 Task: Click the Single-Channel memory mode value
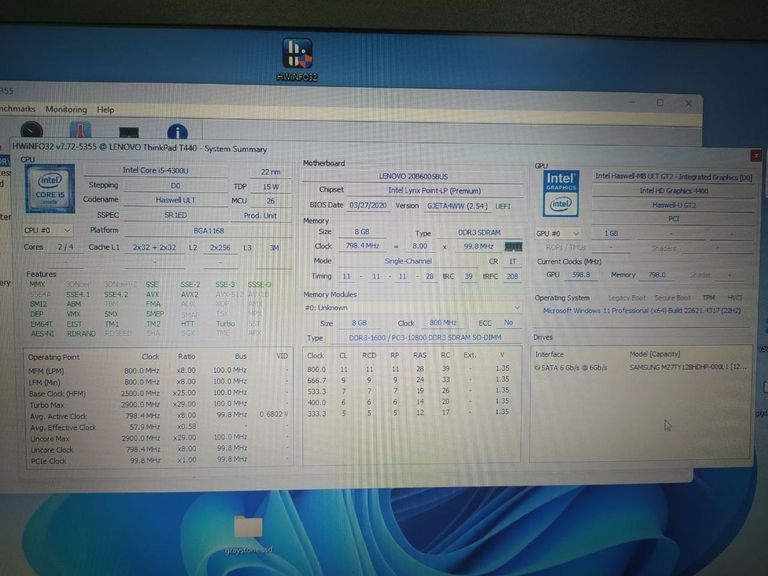click(x=408, y=261)
